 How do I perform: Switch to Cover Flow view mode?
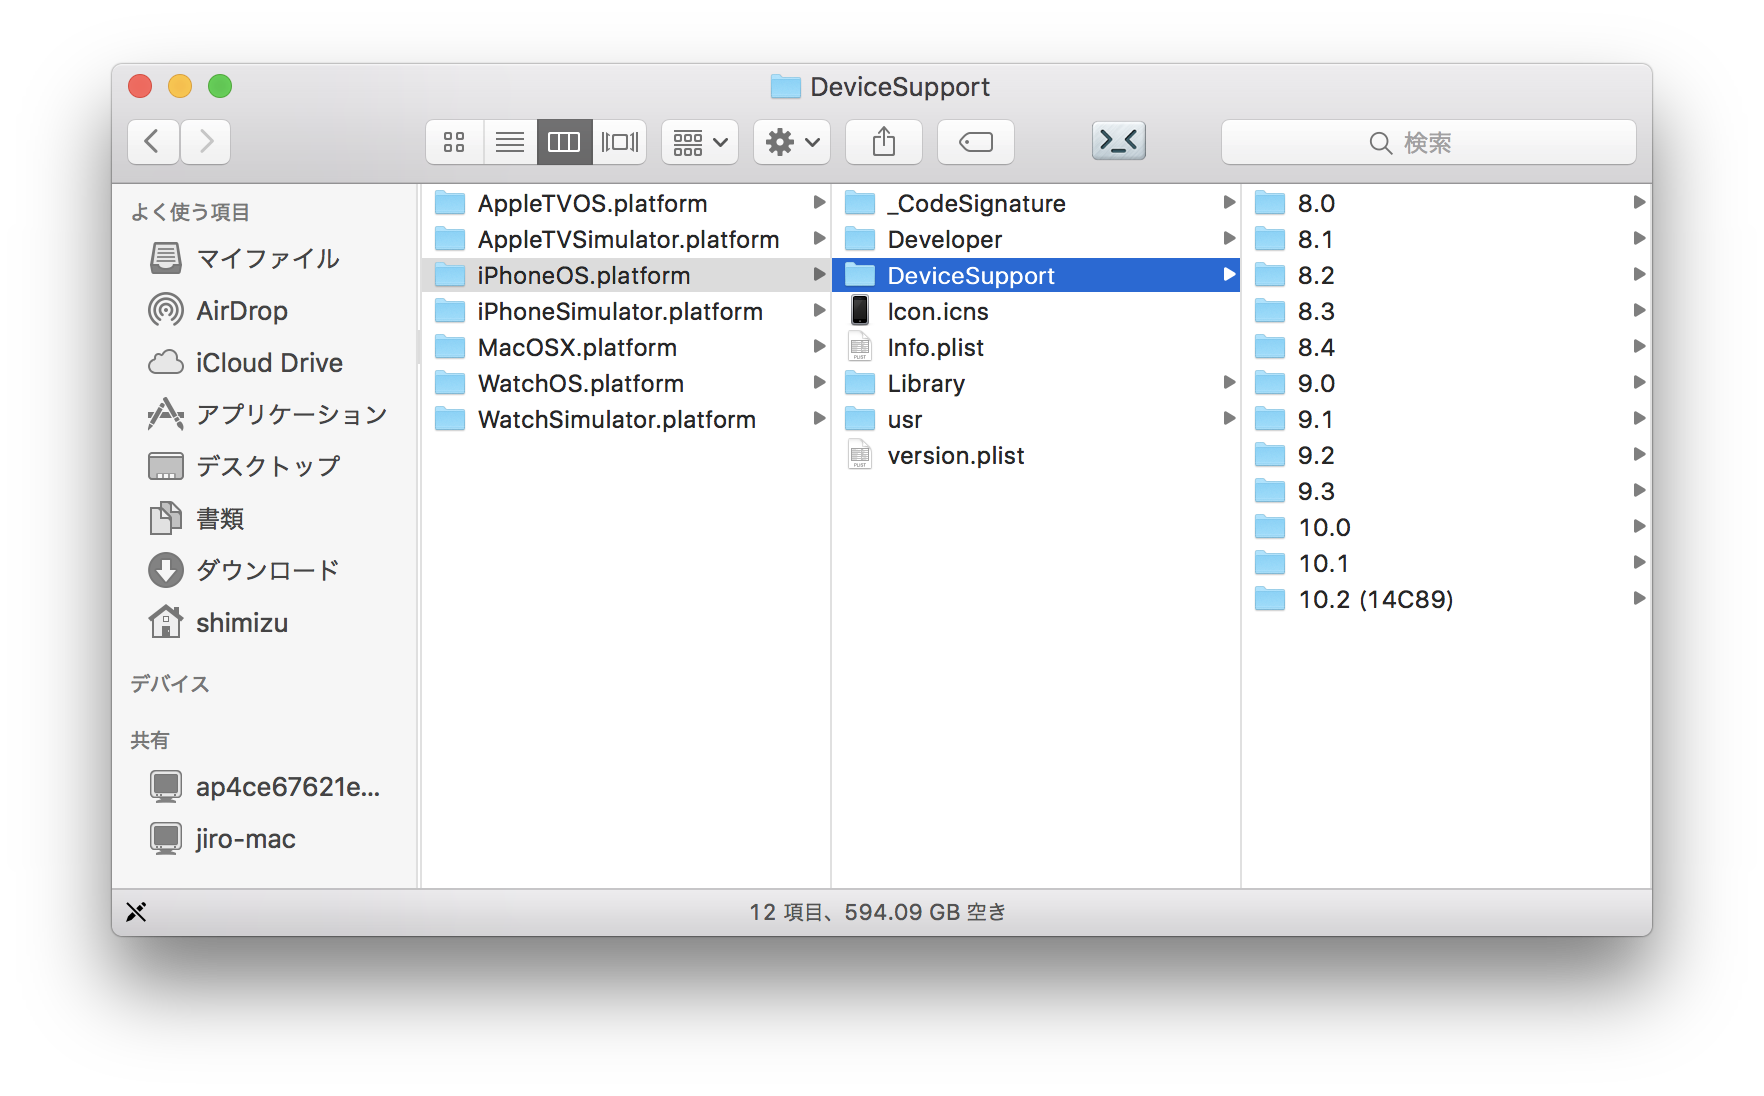(619, 142)
